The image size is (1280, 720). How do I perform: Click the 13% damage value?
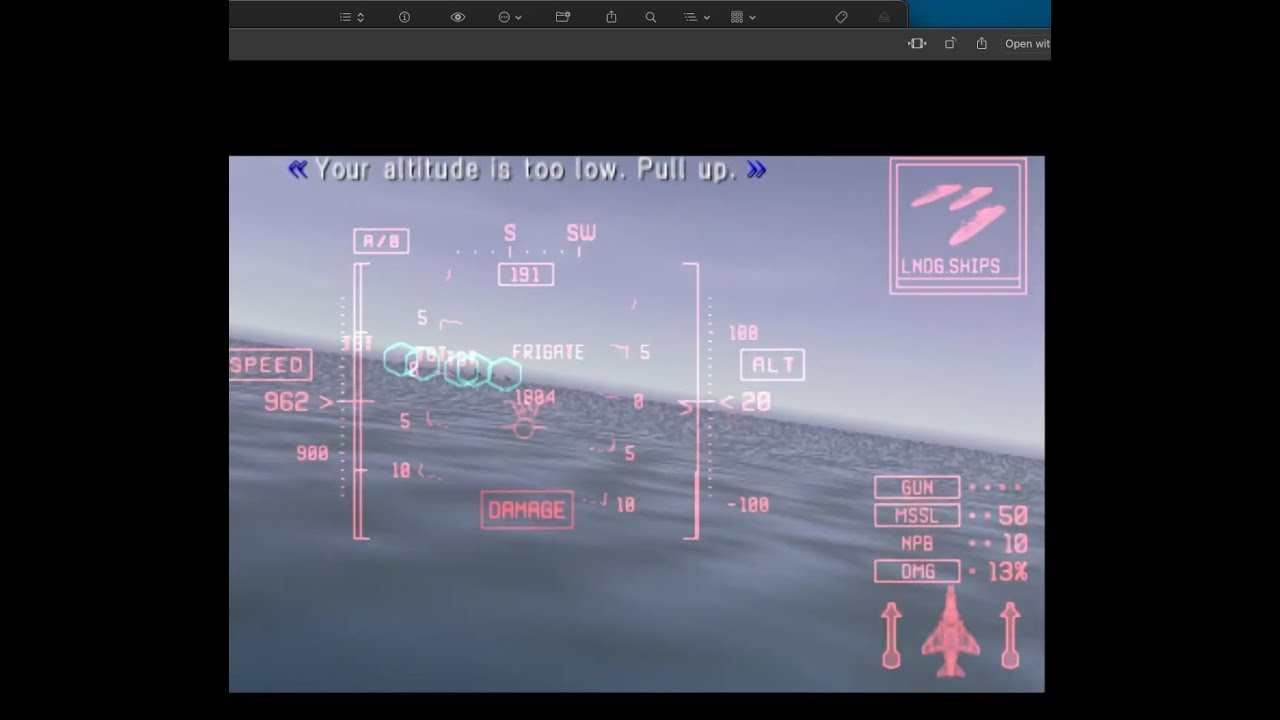coord(1008,572)
